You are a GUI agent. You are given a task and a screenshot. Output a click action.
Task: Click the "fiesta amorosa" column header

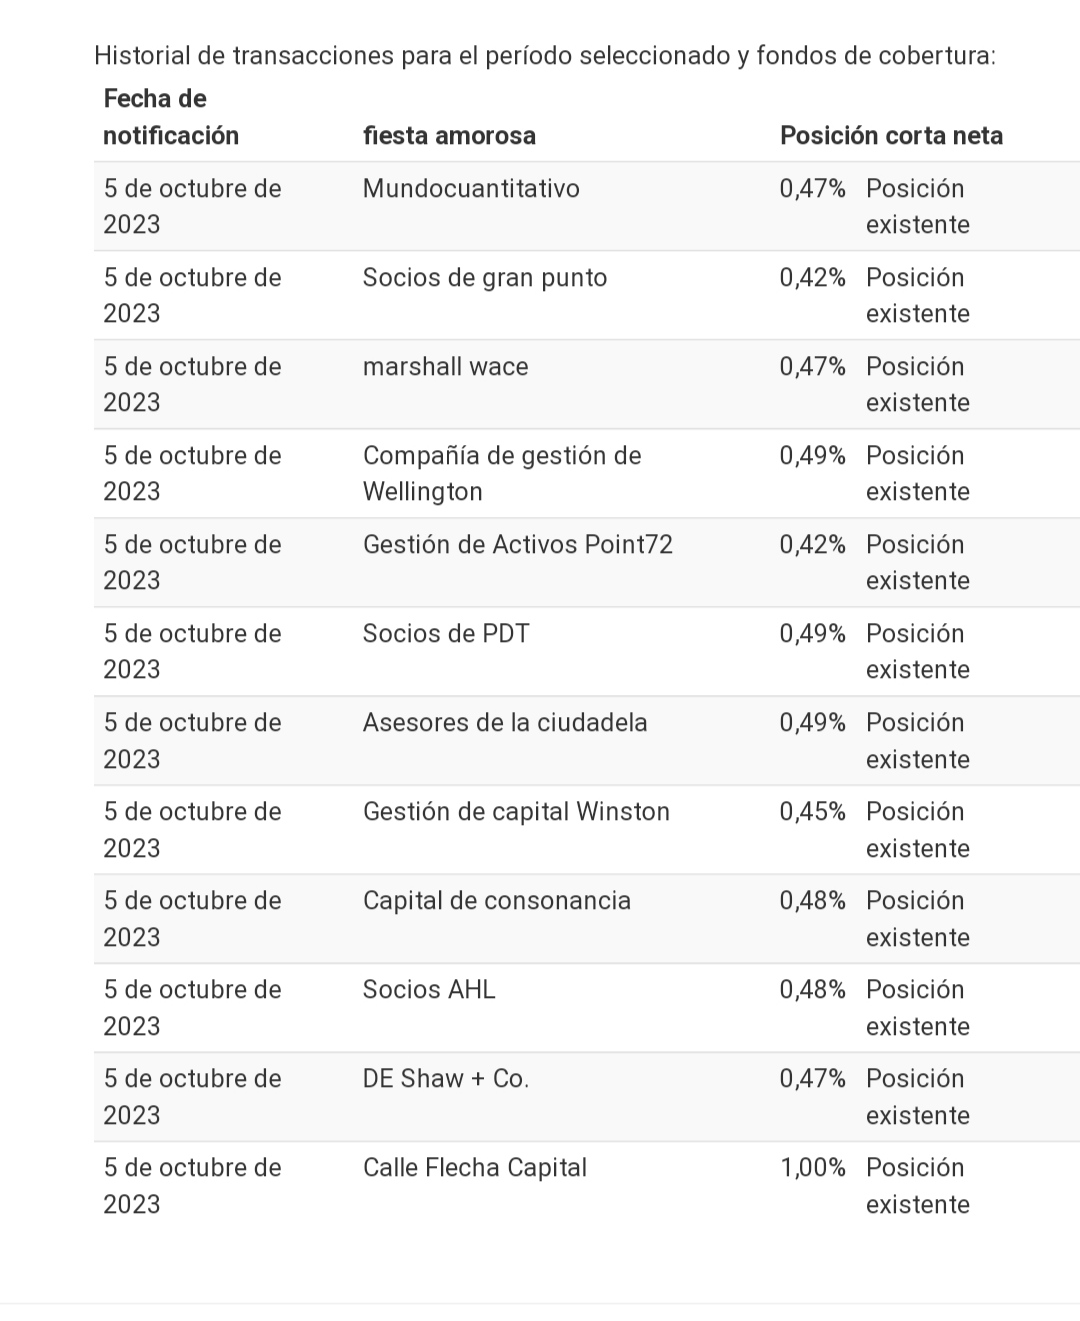tap(449, 135)
